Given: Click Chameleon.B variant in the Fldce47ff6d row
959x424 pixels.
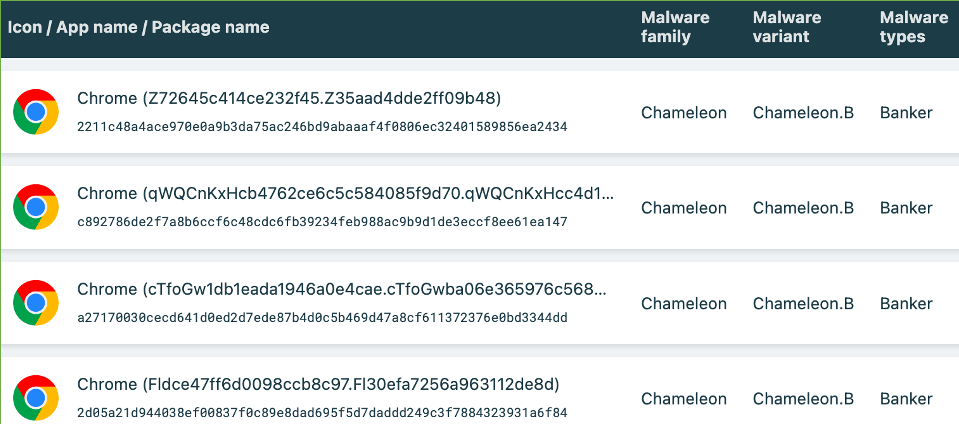Looking at the screenshot, I should point(802,398).
